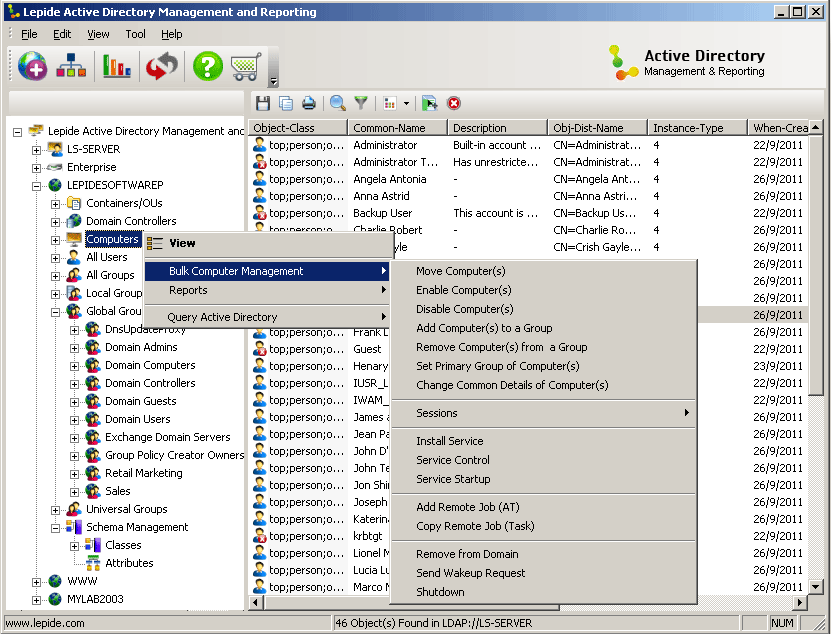Screen dimensions: 831x634
Task: Click the Refresh arrows icon in the toolbar
Action: [161, 66]
